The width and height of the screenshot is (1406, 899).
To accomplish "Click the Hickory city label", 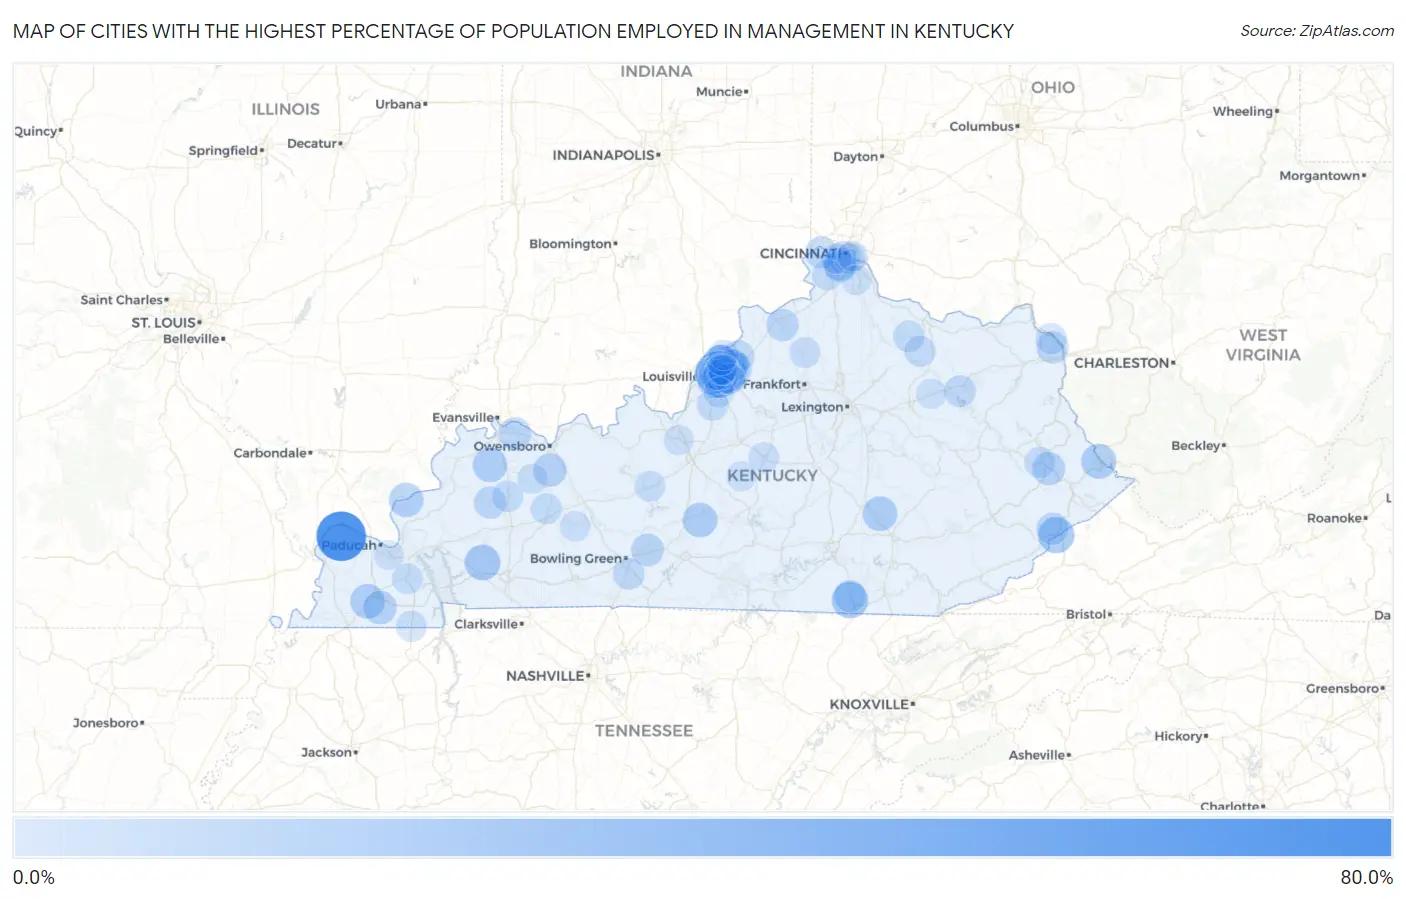I will 1179,736.
